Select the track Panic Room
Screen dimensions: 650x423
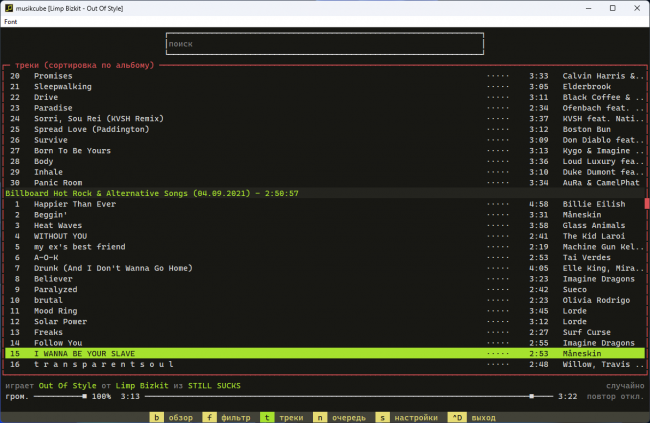(325, 182)
